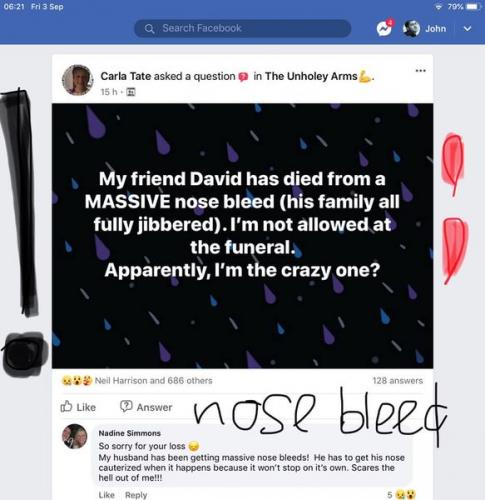485x500 pixels.
Task: Tap the thumbs-up Like icon on post
Action: click(x=66, y=406)
